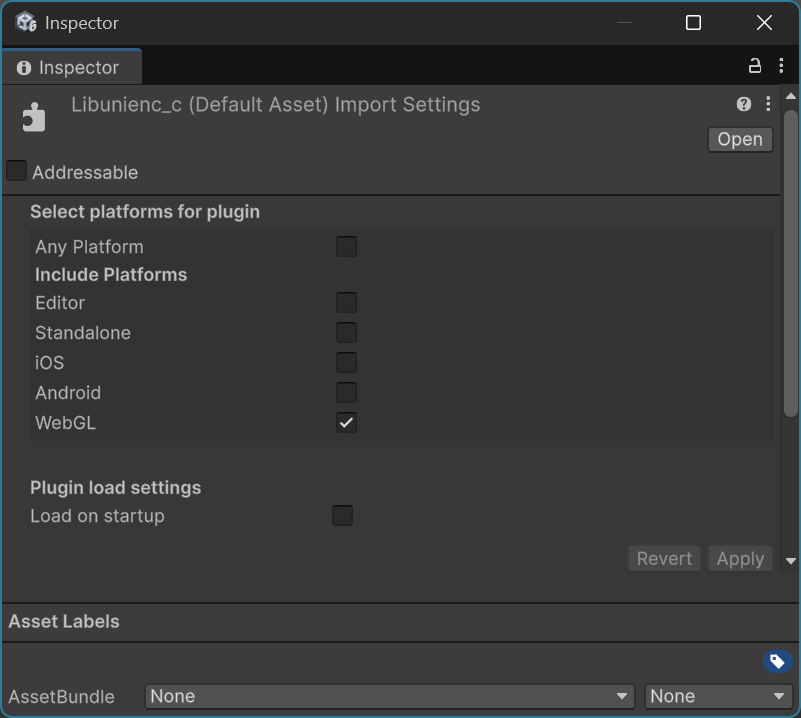Tick the Standalone platform checkbox
Image resolution: width=801 pixels, height=718 pixels.
click(346, 332)
